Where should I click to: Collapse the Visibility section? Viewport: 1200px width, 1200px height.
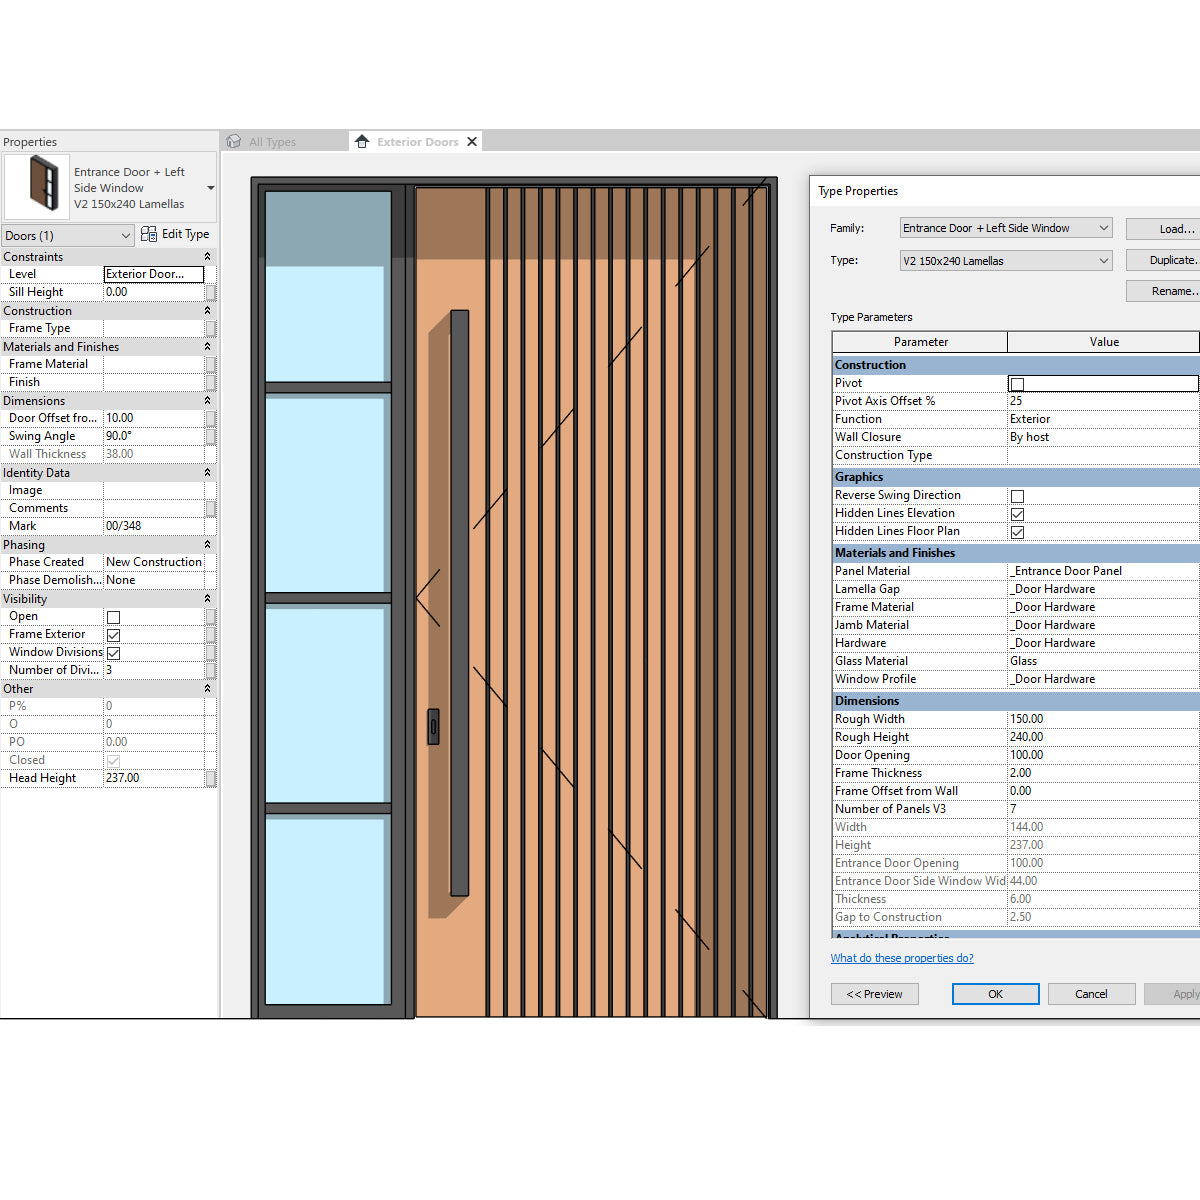click(207, 599)
